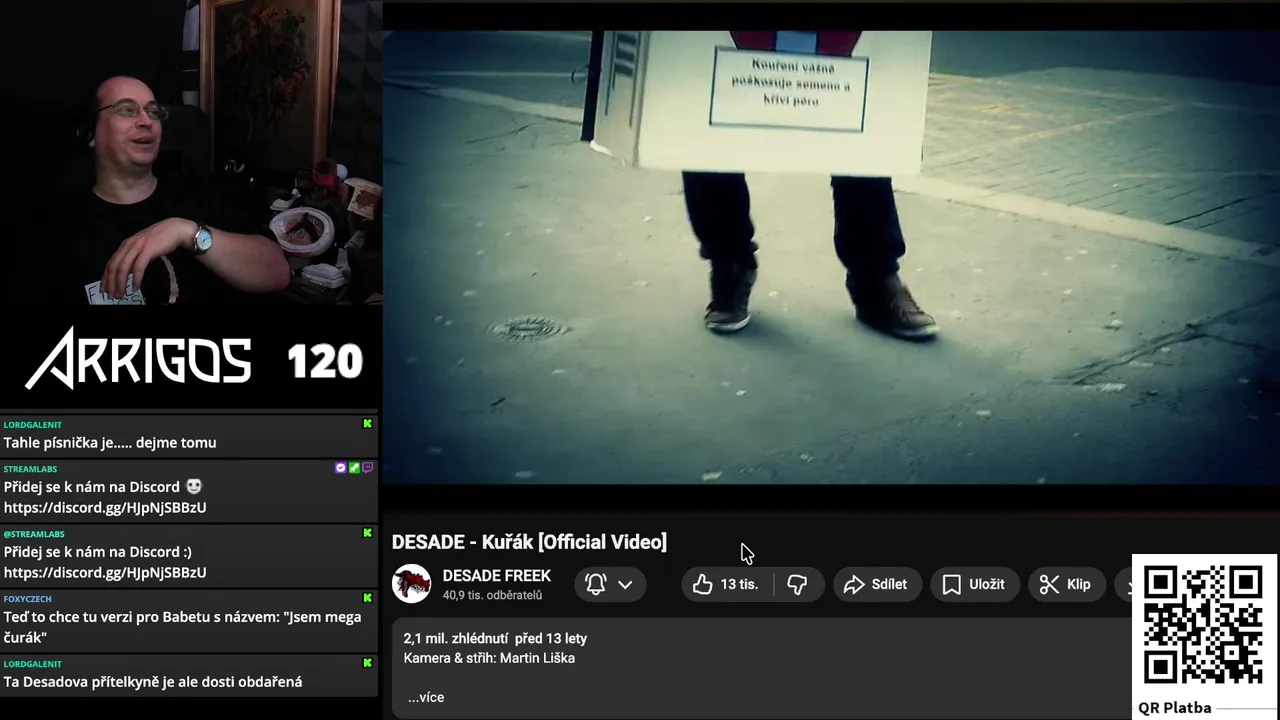The width and height of the screenshot is (1280, 720).
Task: Click message "Ta Desadova přítelkyně je ale dosti obdařená"
Action: (x=153, y=682)
